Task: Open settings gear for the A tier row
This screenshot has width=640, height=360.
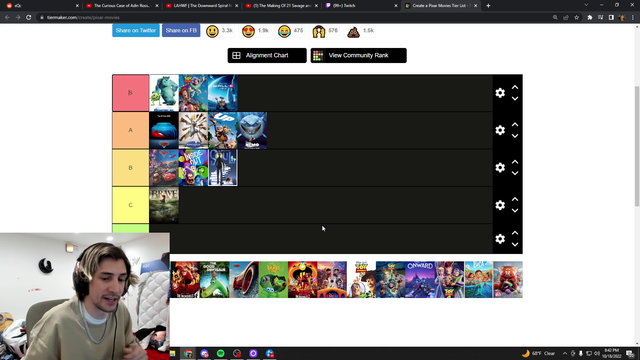Action: pyautogui.click(x=500, y=130)
